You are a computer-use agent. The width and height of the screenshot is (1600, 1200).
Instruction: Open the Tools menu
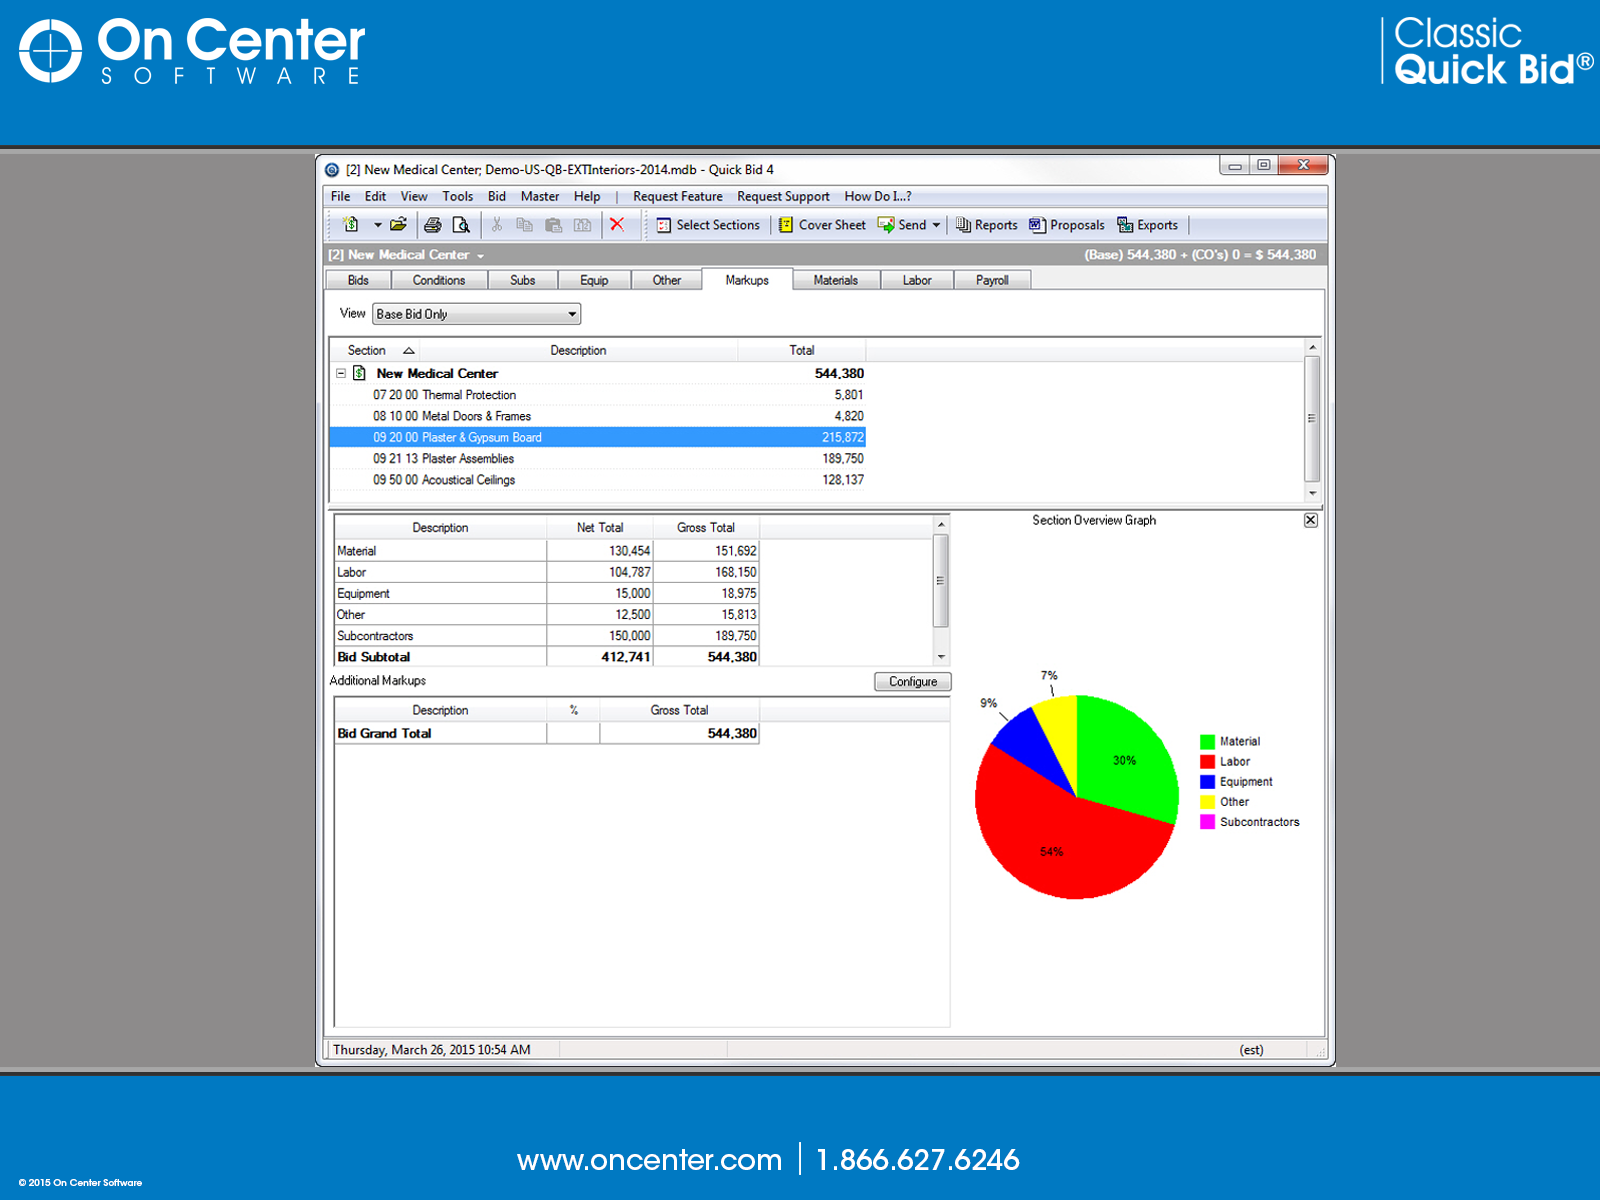pos(457,196)
